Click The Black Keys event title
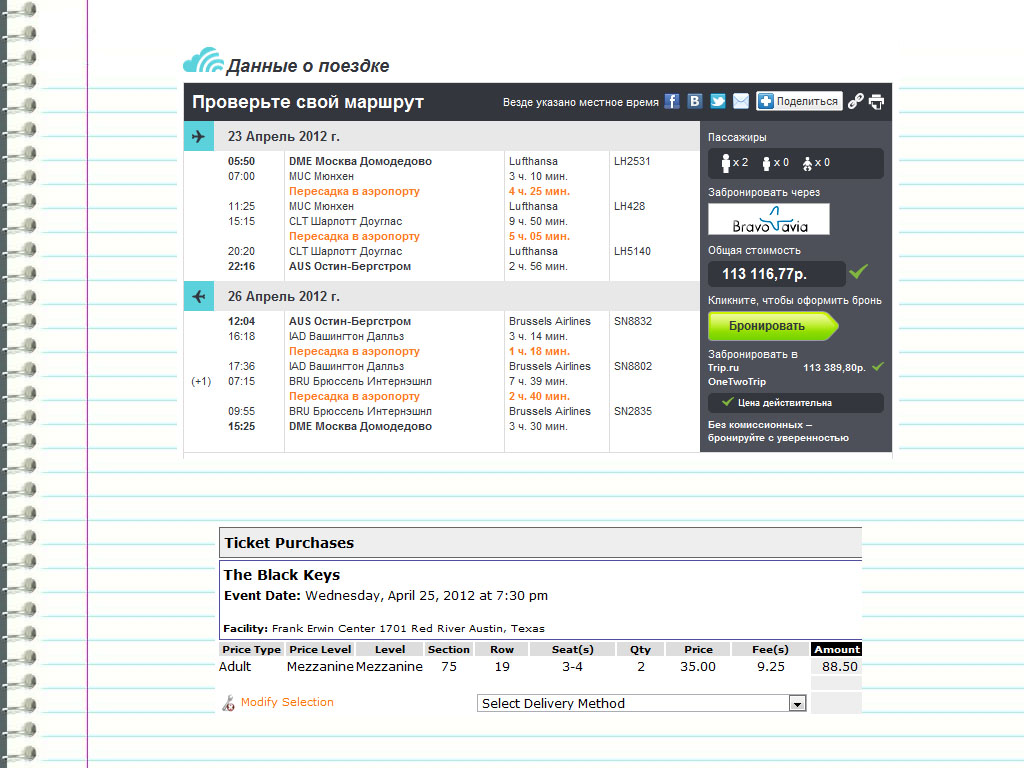 click(x=281, y=575)
